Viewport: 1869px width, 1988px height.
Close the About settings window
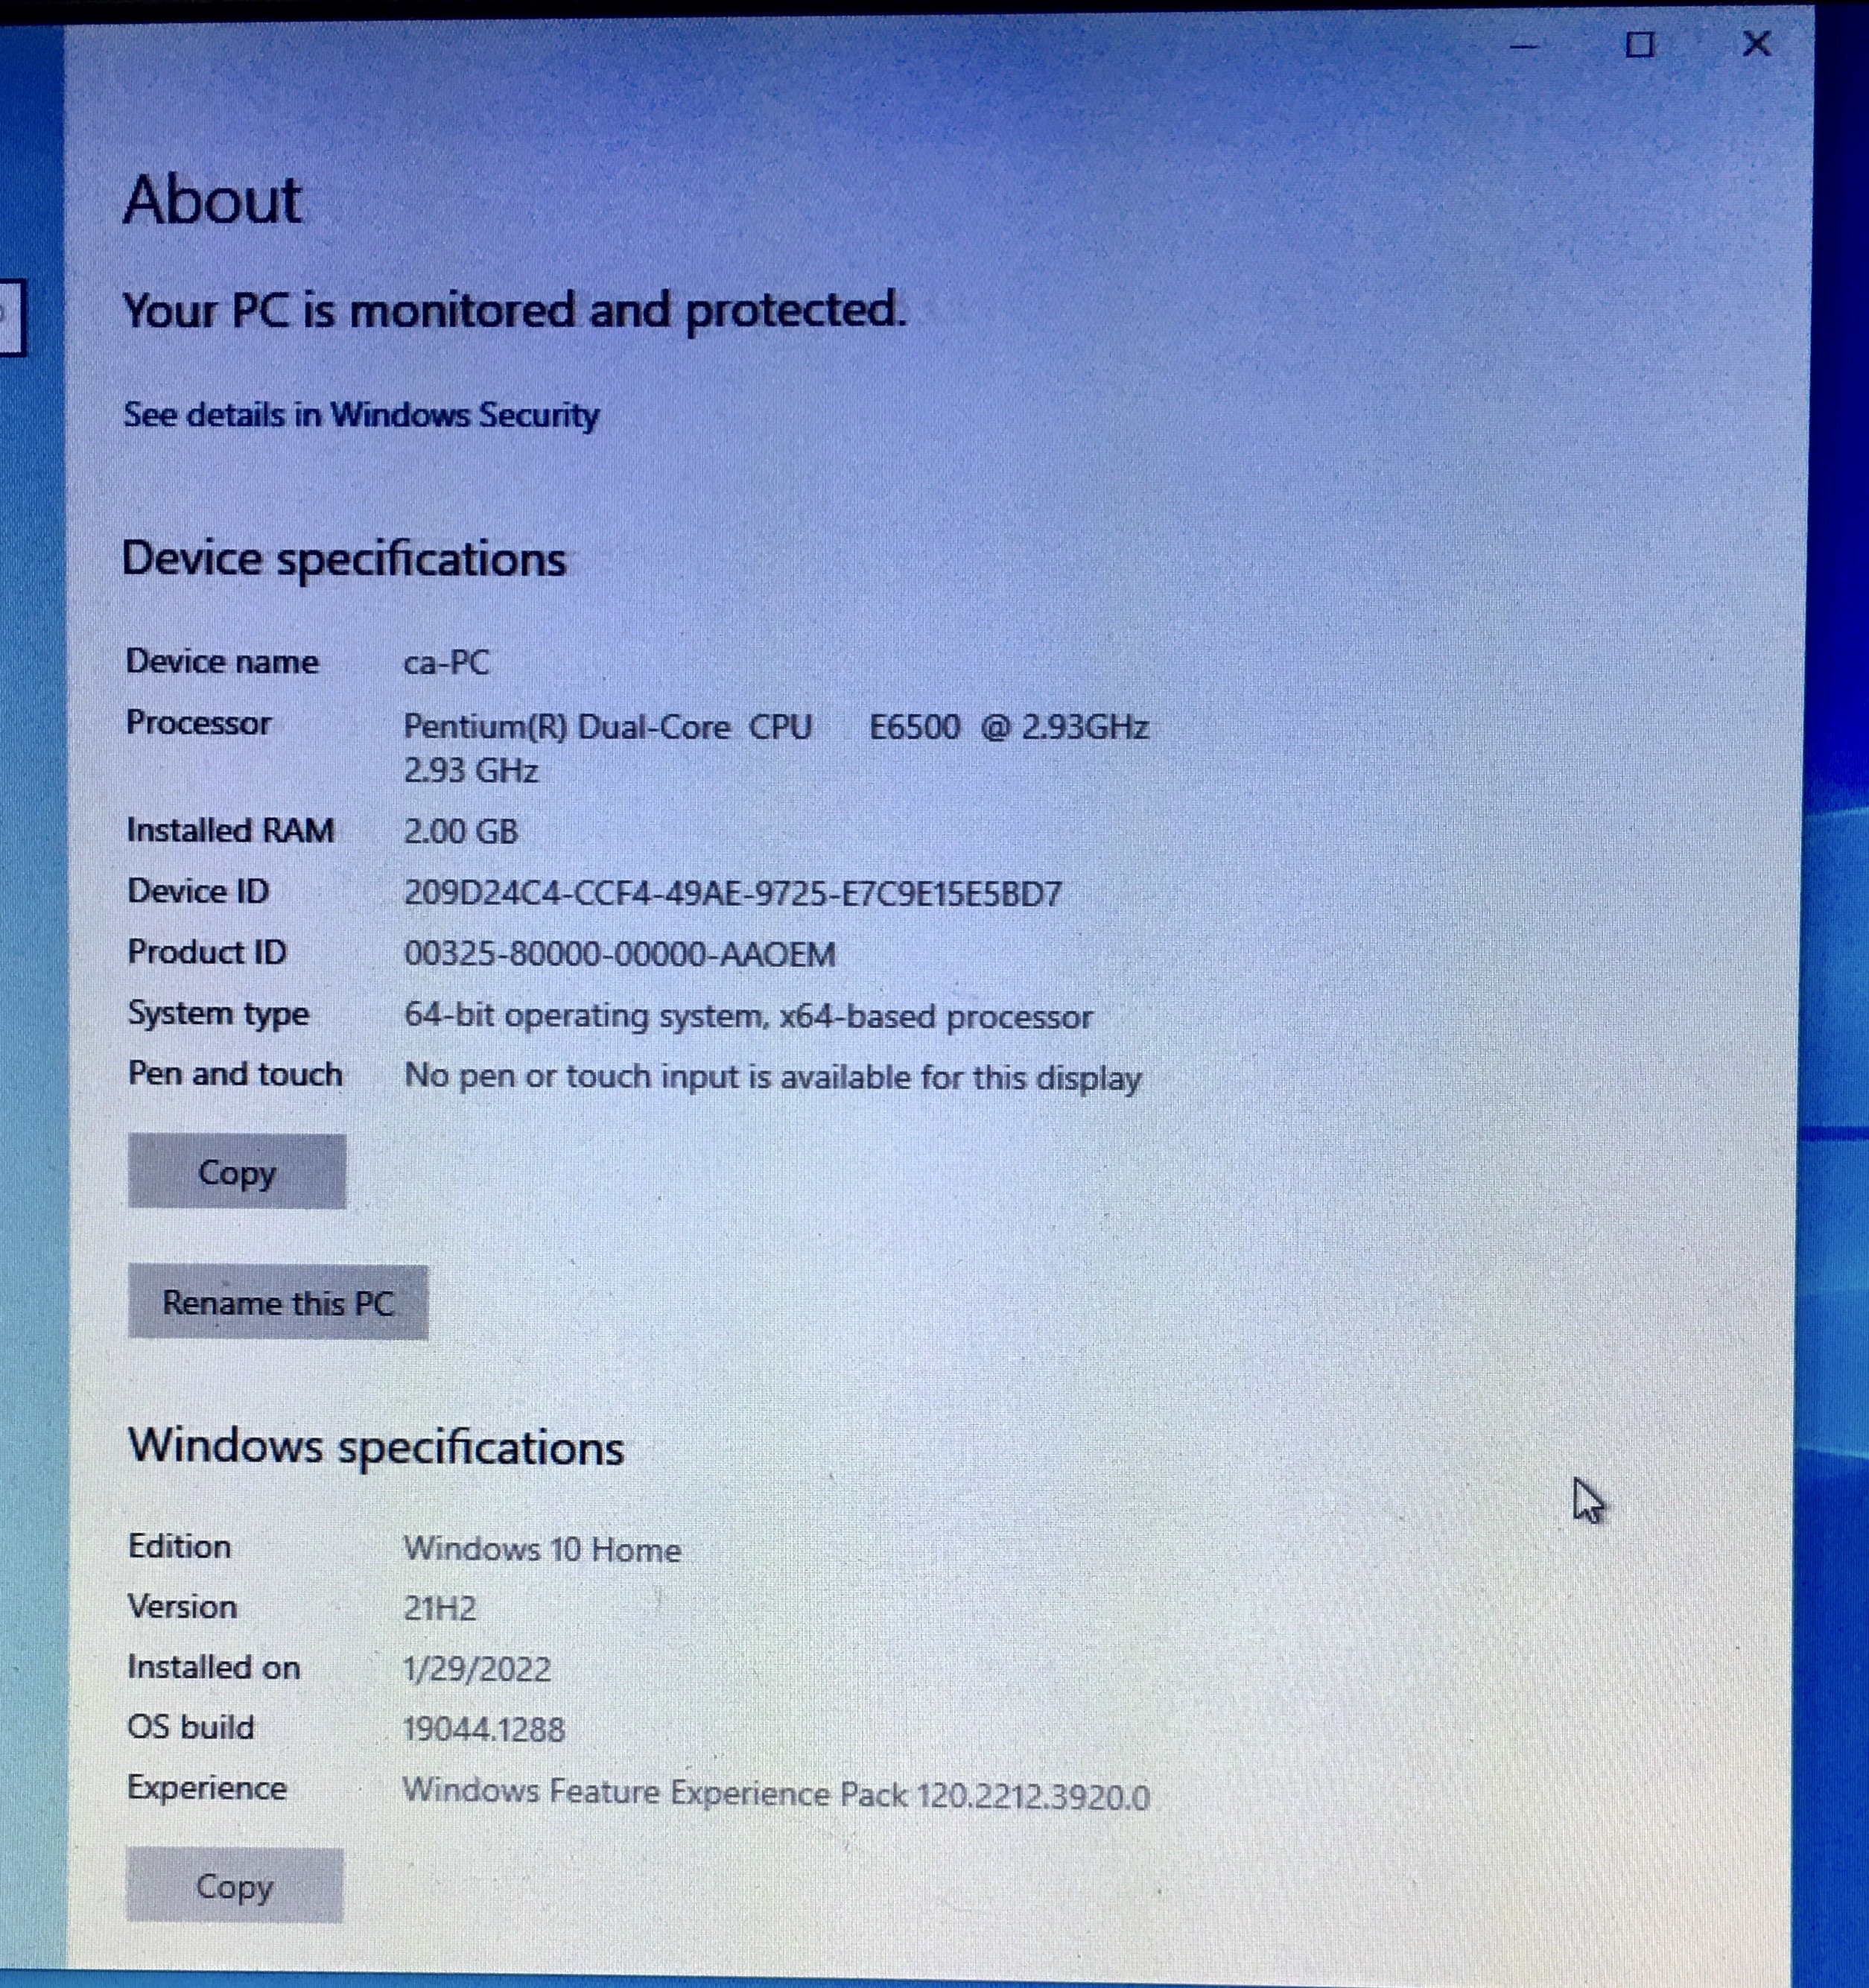coord(1756,44)
